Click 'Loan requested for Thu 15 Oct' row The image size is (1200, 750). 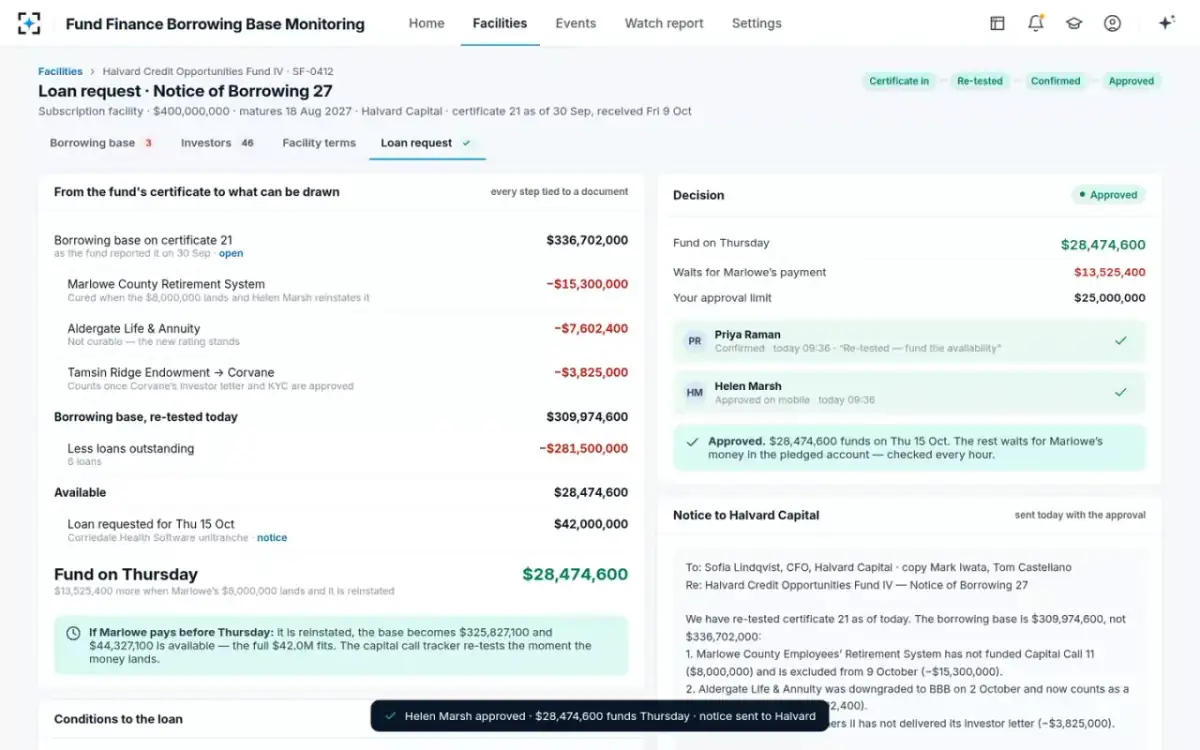(341, 530)
